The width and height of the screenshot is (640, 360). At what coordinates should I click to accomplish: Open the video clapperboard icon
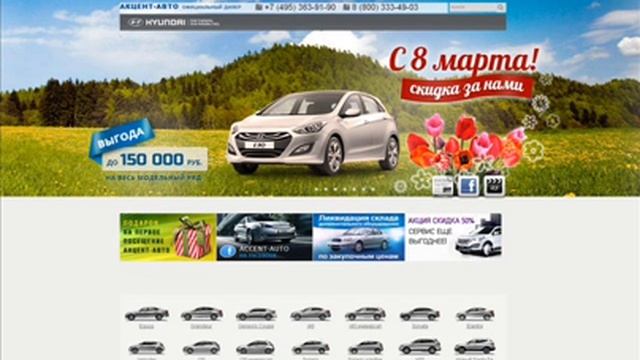point(494,186)
